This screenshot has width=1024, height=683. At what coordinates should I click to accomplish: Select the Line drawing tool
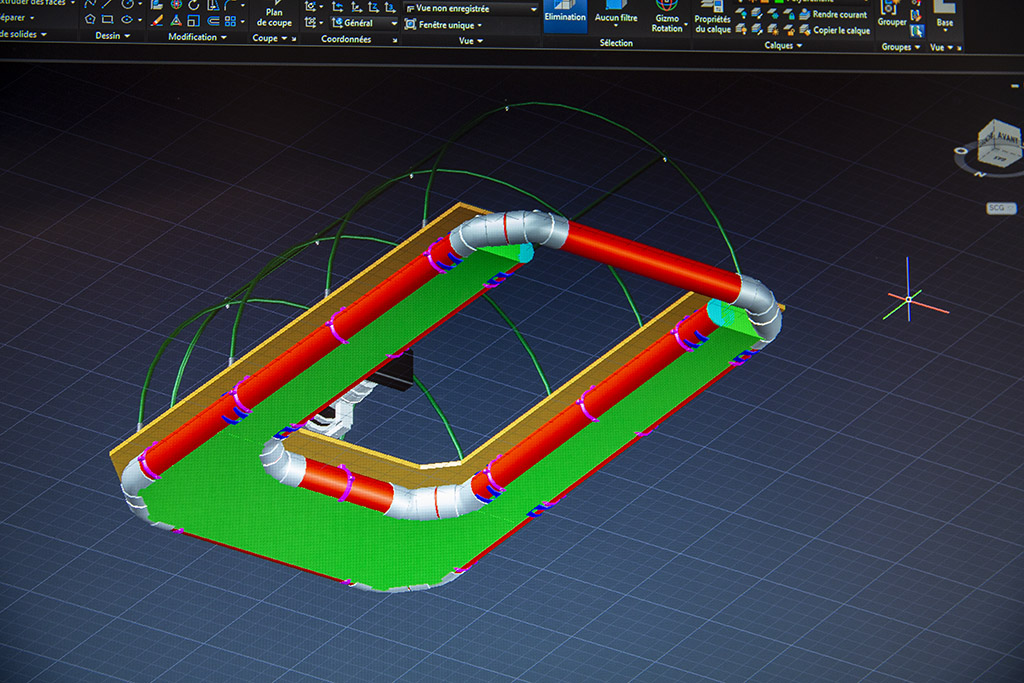point(107,4)
